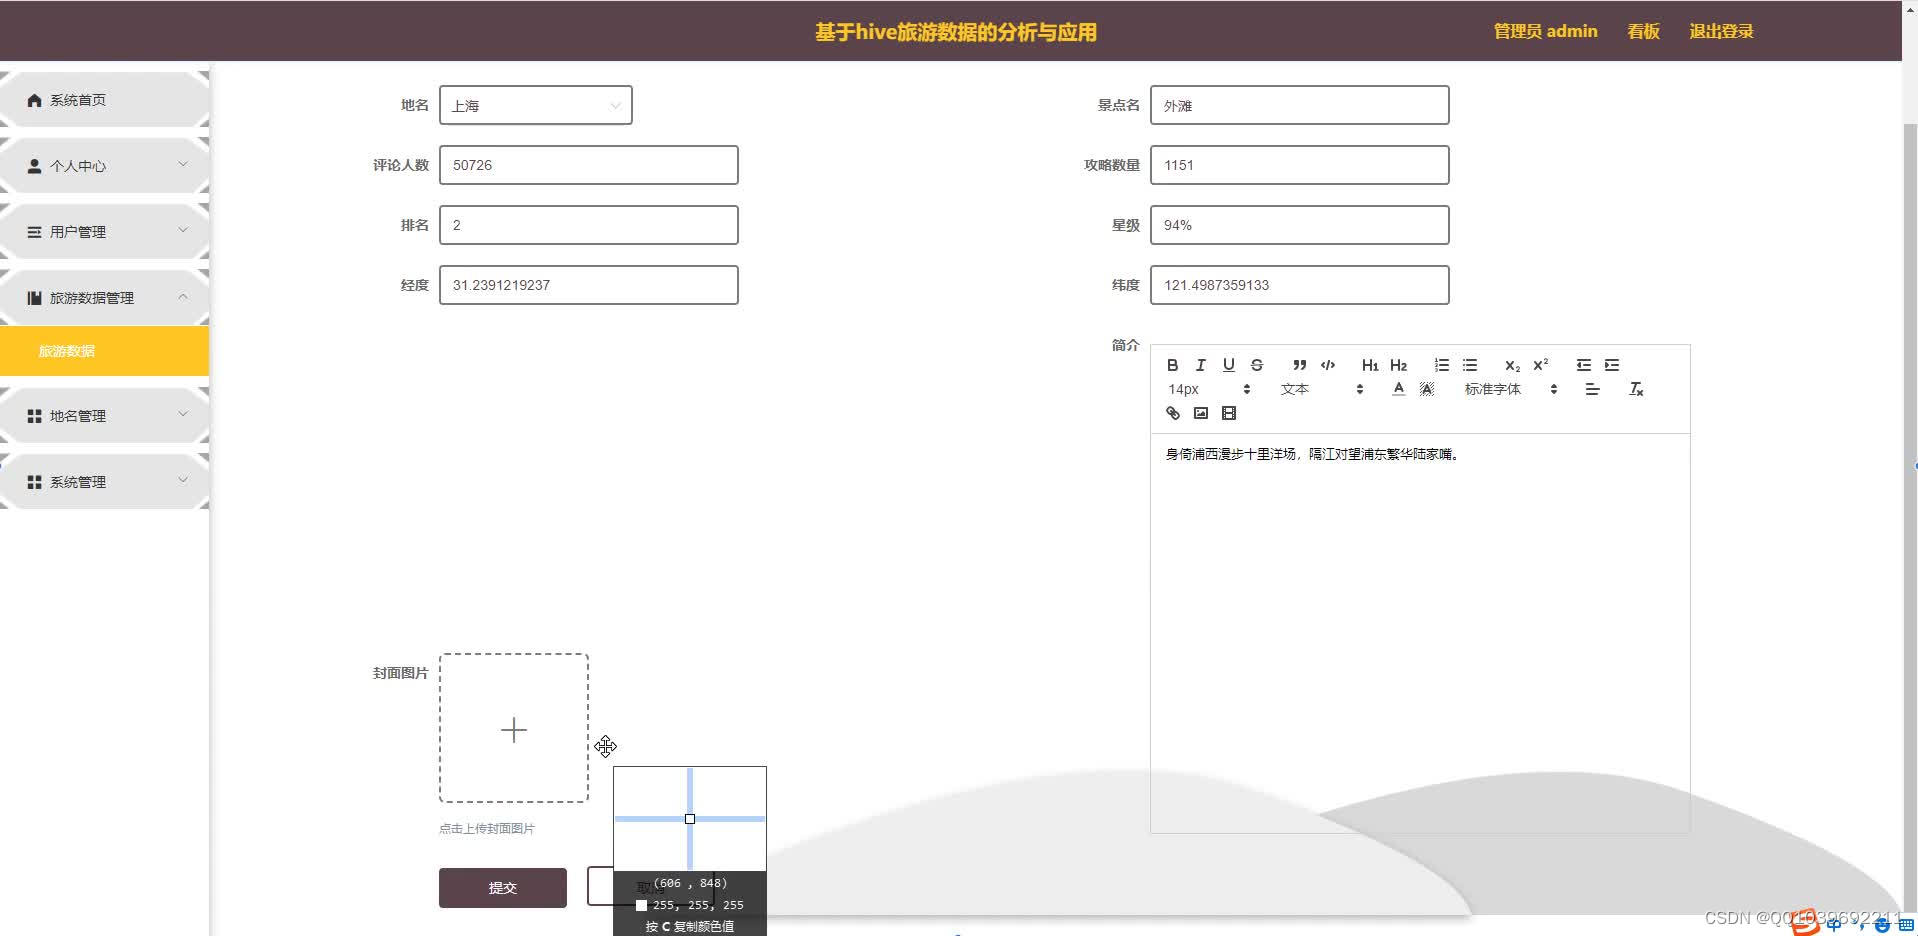Insert a bulleted list

[1469, 365]
